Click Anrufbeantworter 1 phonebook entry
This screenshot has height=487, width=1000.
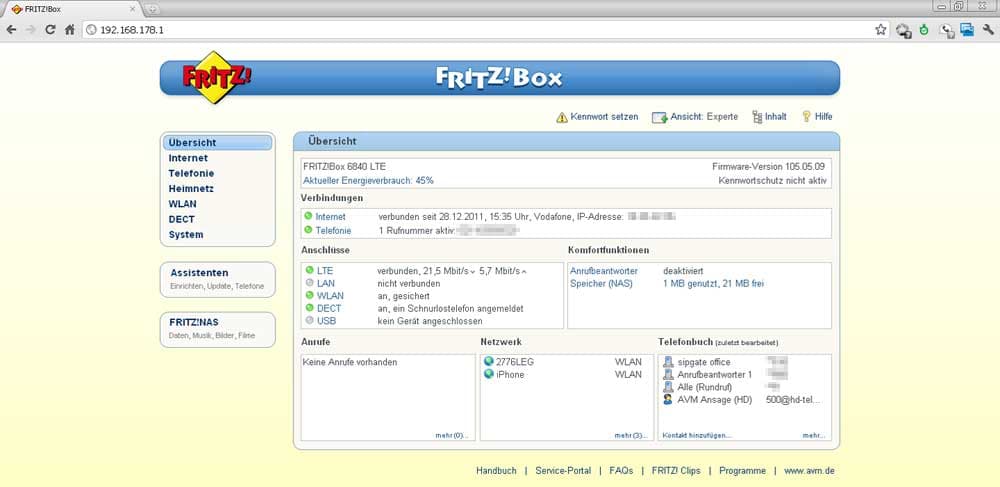pyautogui.click(x=715, y=375)
